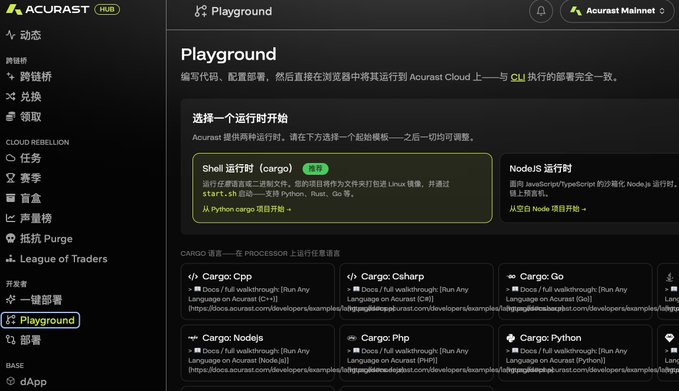The width and height of the screenshot is (679, 391).
Task: Click the activity pulse icon beside 动态
Action: (x=11, y=35)
